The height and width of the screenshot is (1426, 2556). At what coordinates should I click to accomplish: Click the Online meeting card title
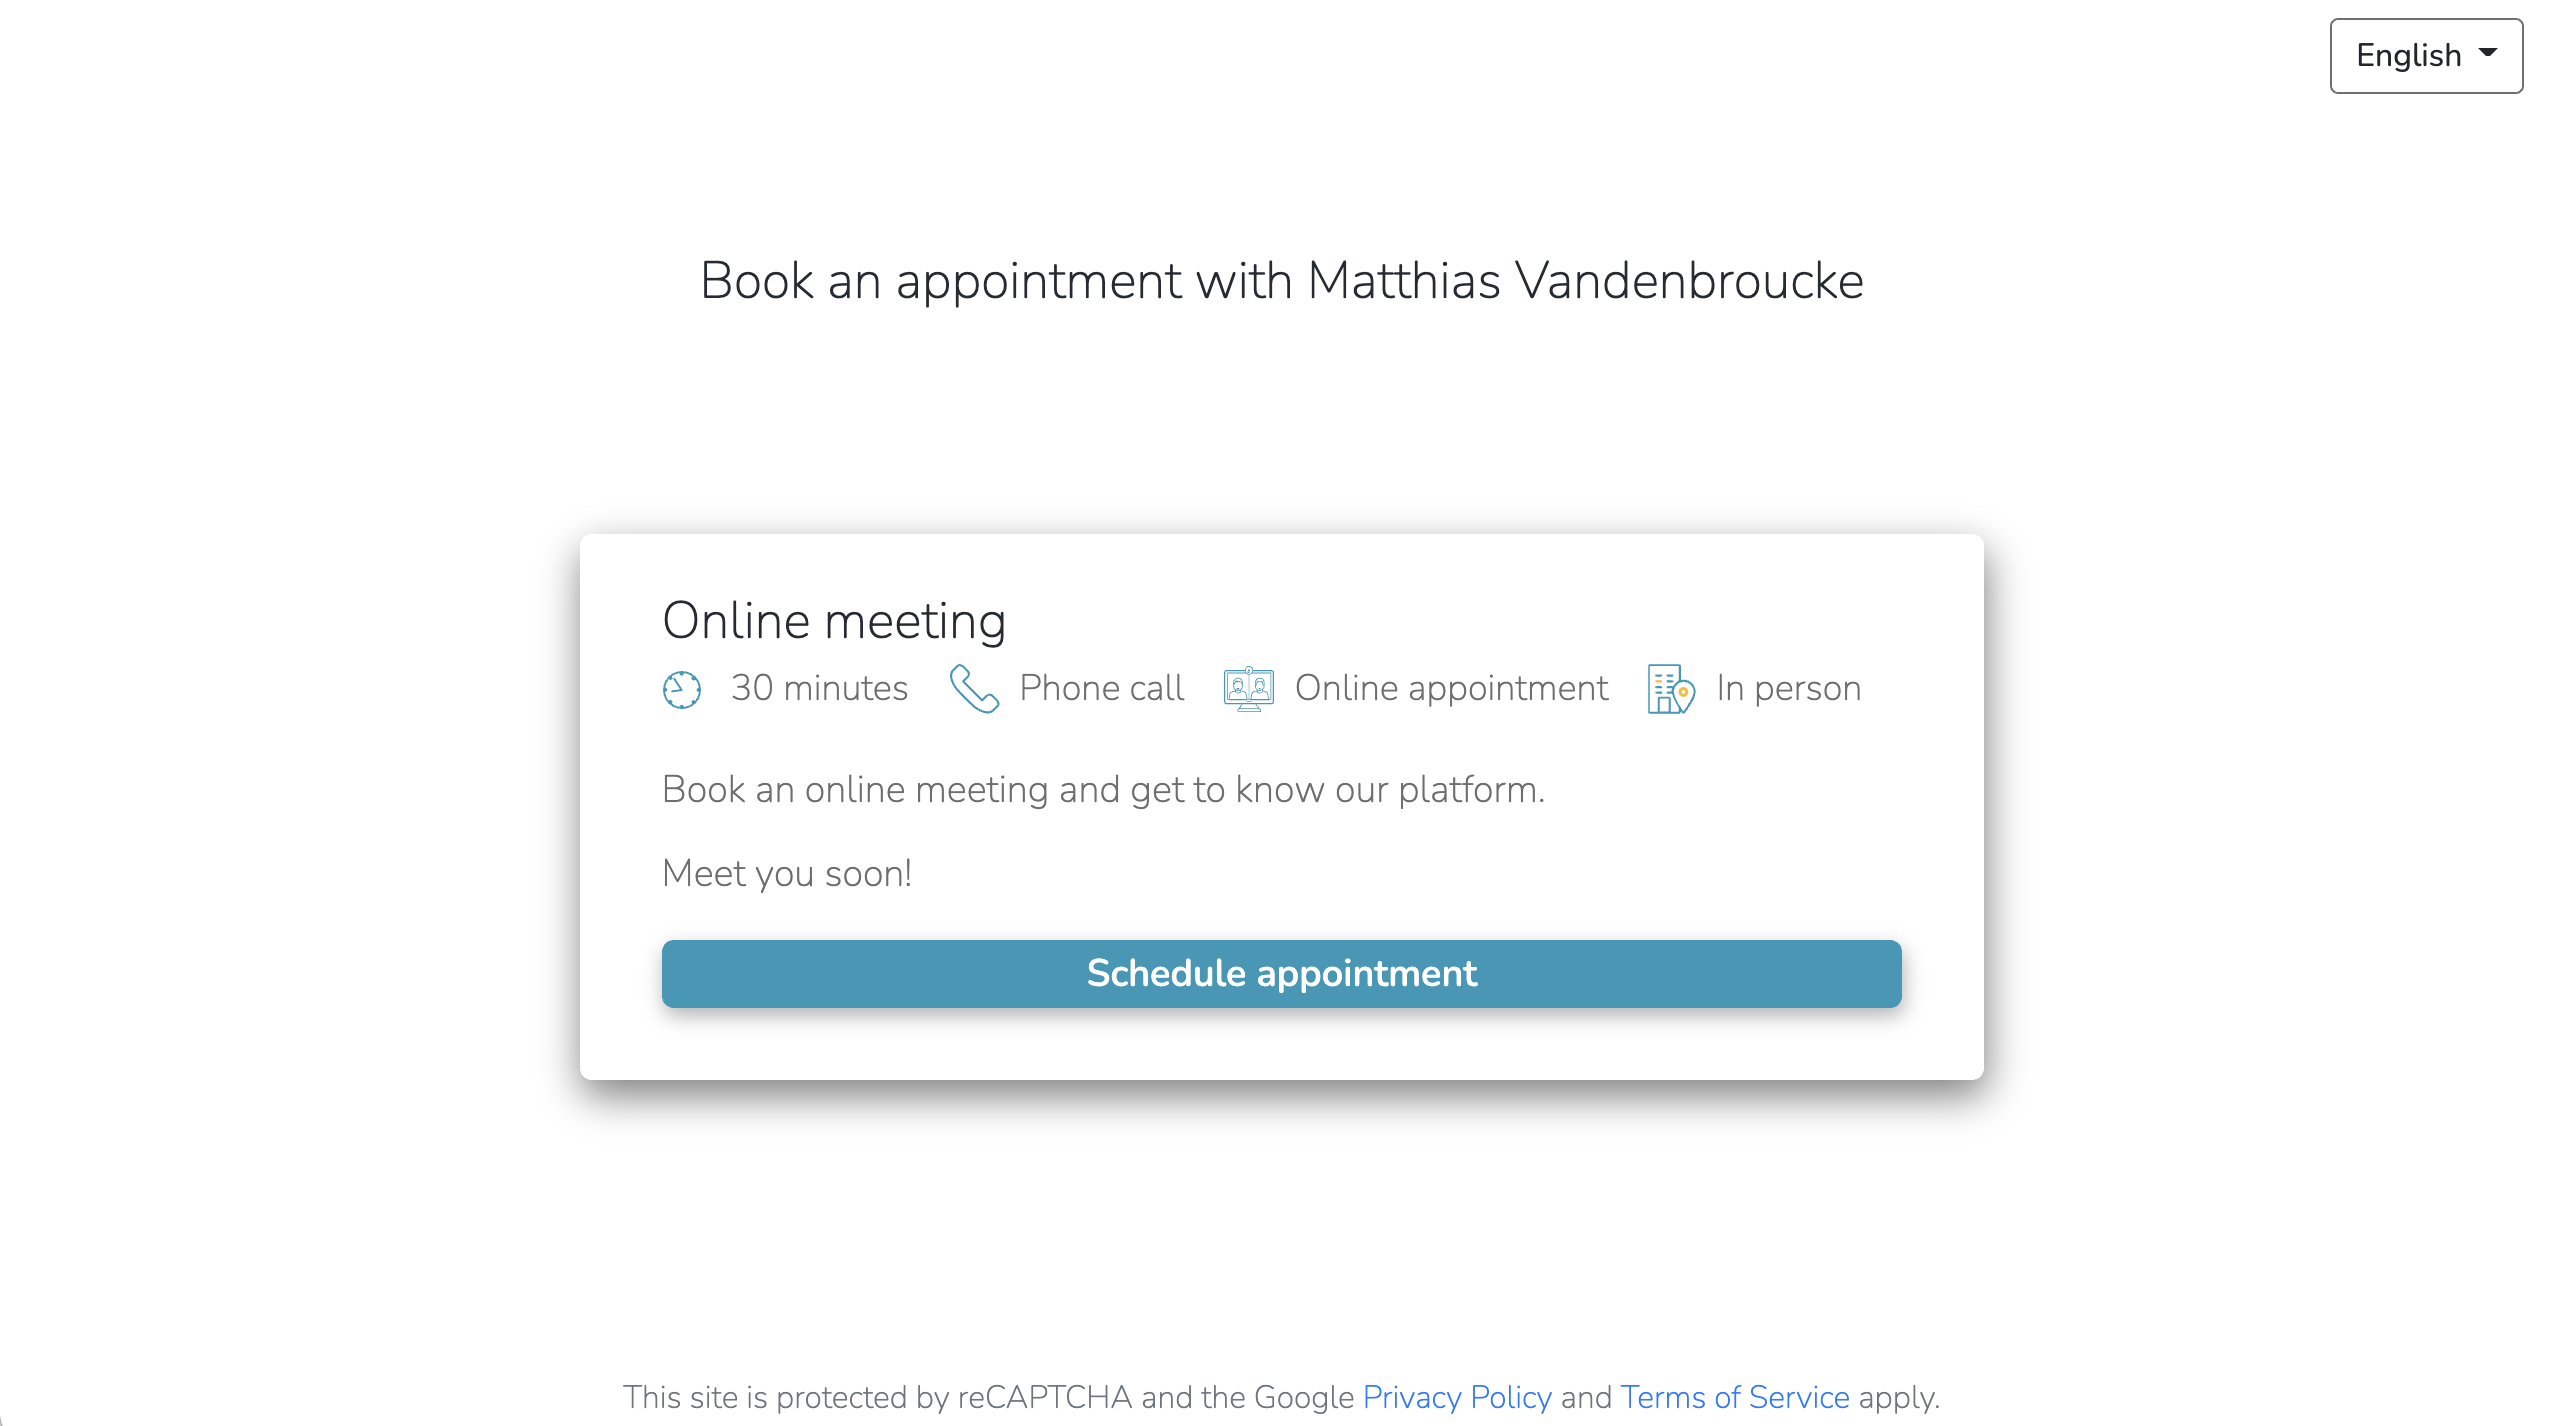pos(834,621)
